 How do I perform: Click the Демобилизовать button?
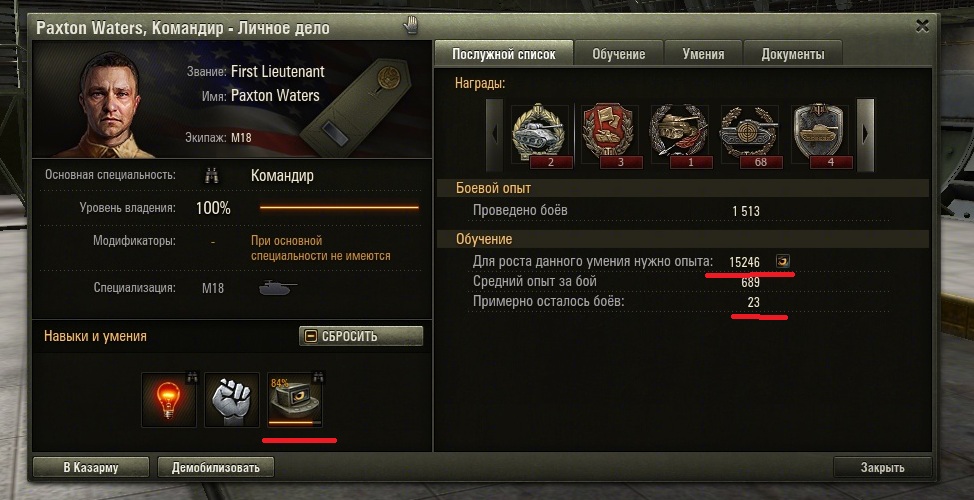click(216, 467)
